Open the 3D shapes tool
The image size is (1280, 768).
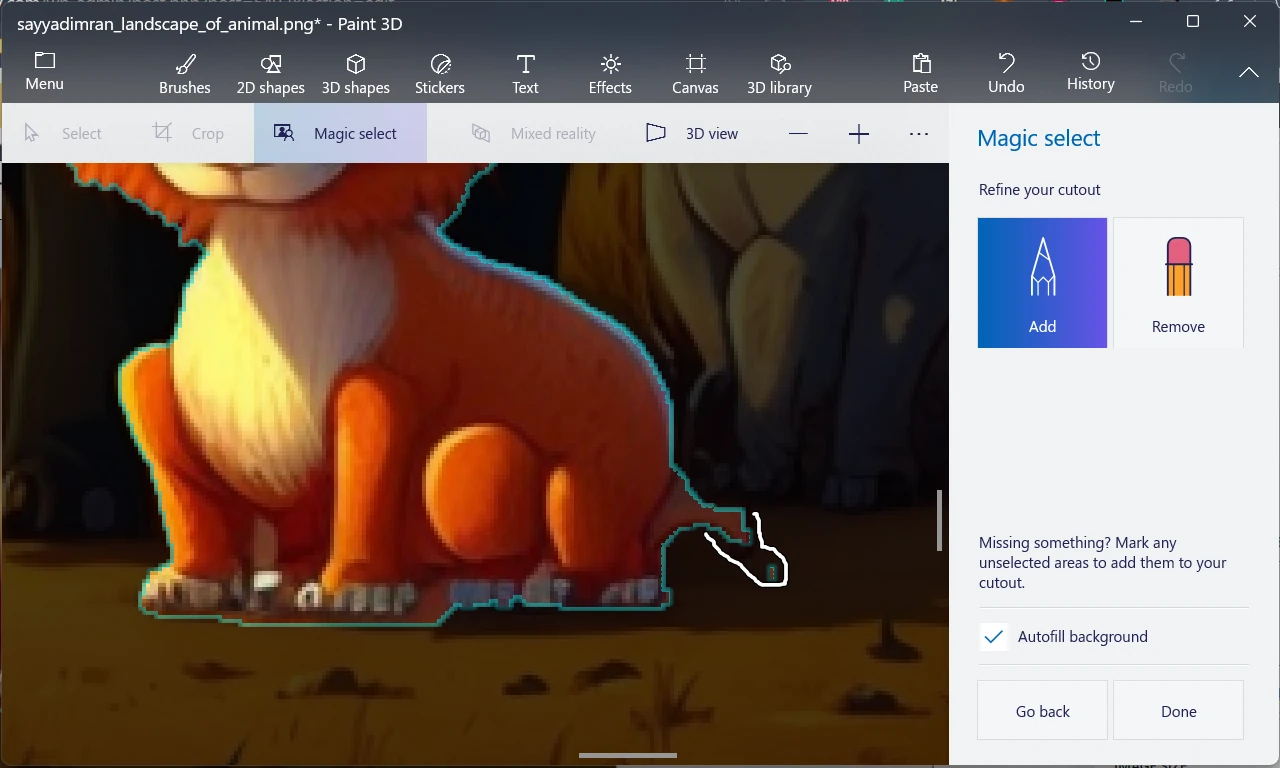[x=356, y=72]
